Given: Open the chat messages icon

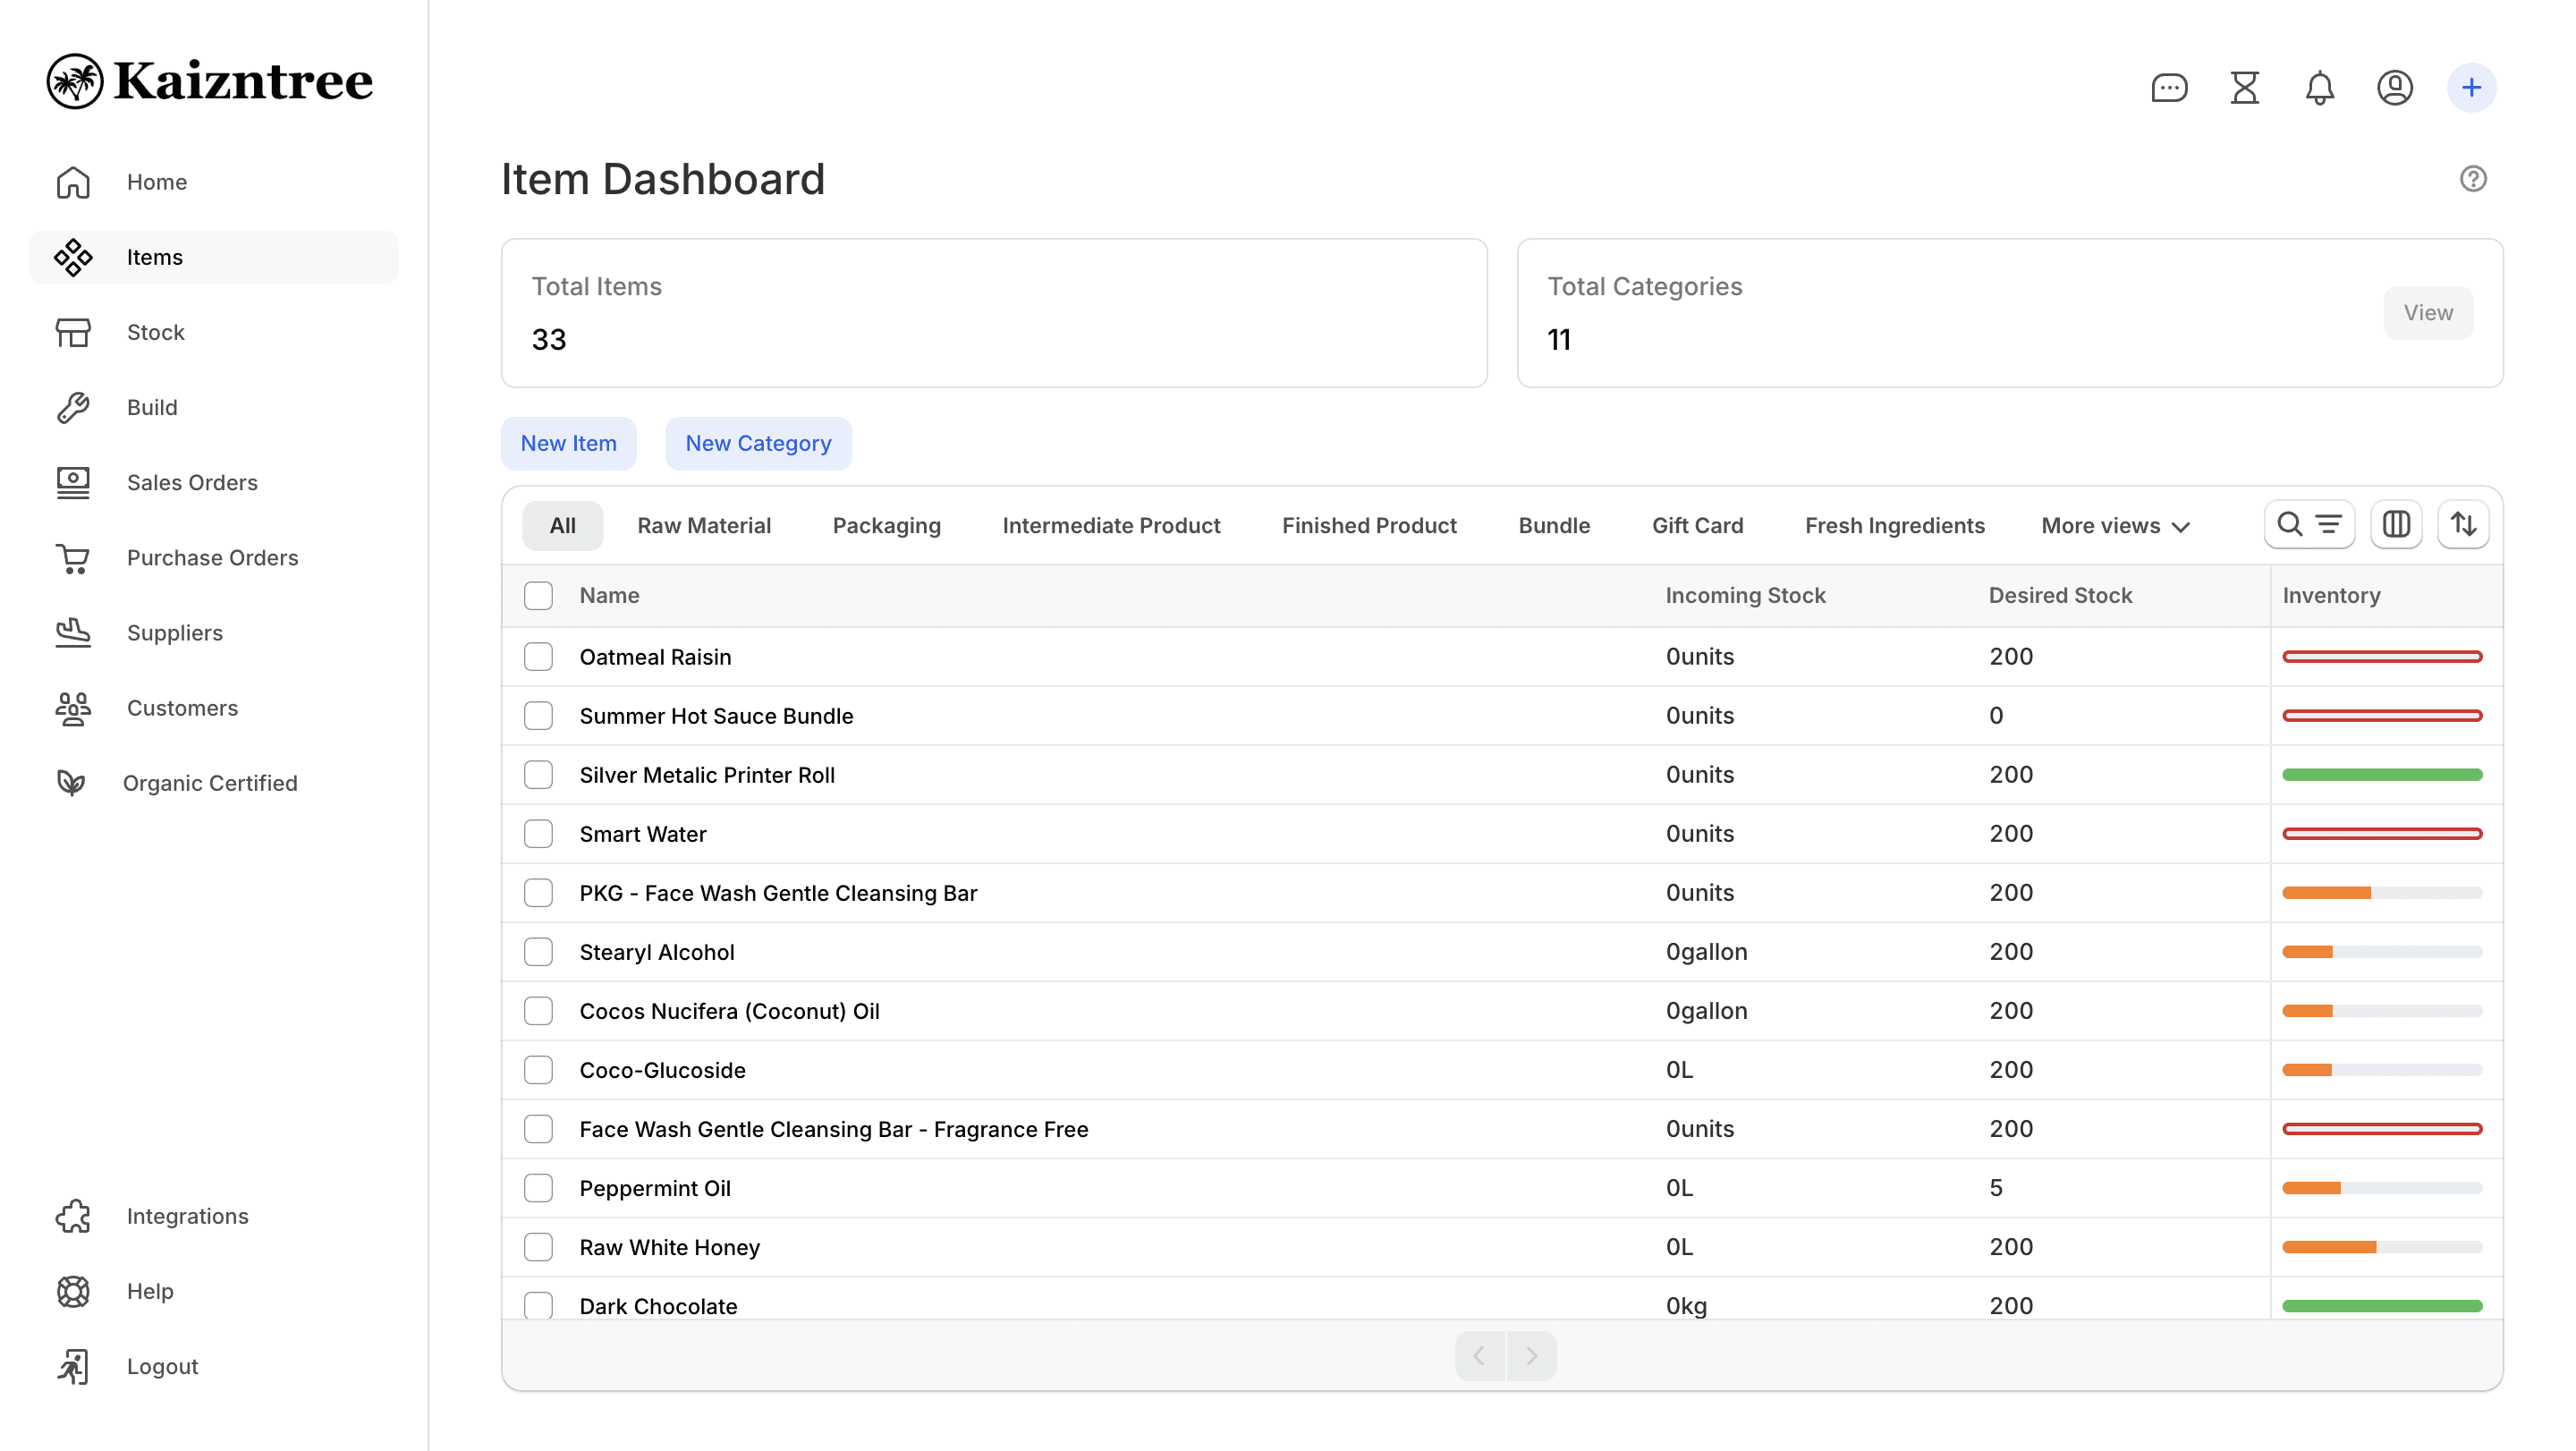Looking at the screenshot, I should (x=2169, y=88).
